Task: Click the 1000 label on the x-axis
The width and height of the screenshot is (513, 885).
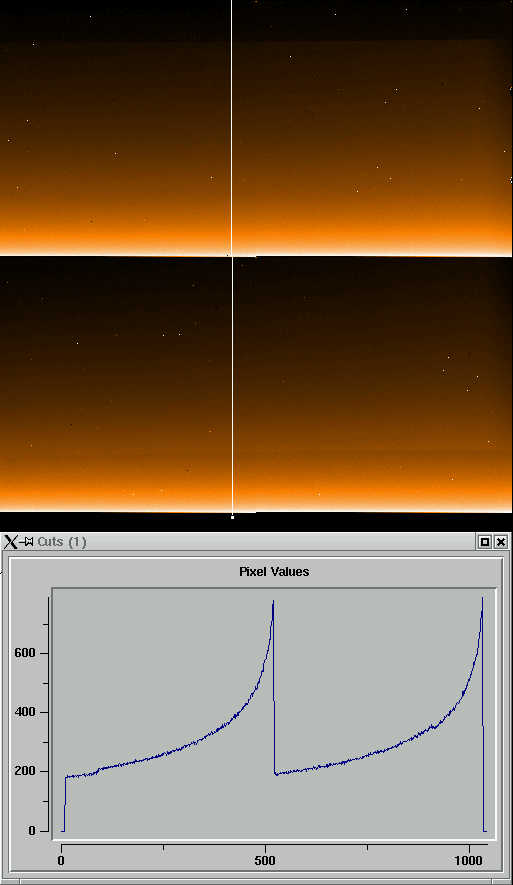Action: (470, 861)
